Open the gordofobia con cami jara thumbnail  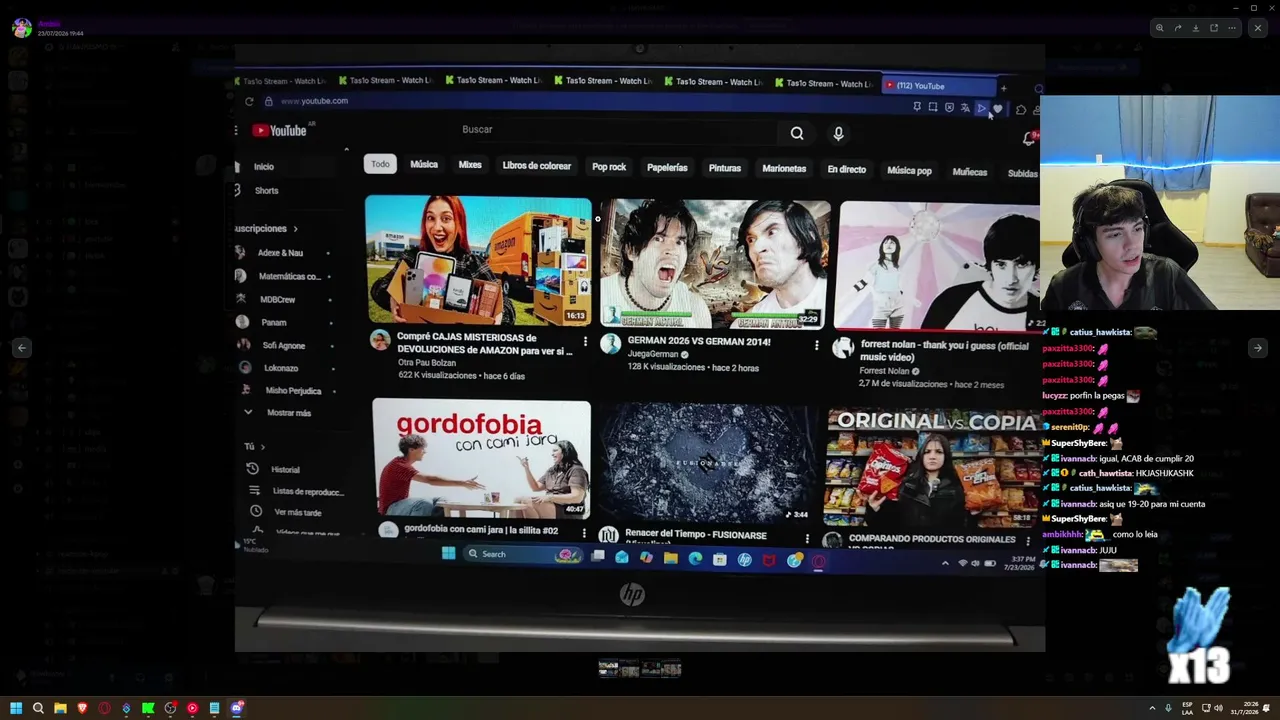coord(481,460)
